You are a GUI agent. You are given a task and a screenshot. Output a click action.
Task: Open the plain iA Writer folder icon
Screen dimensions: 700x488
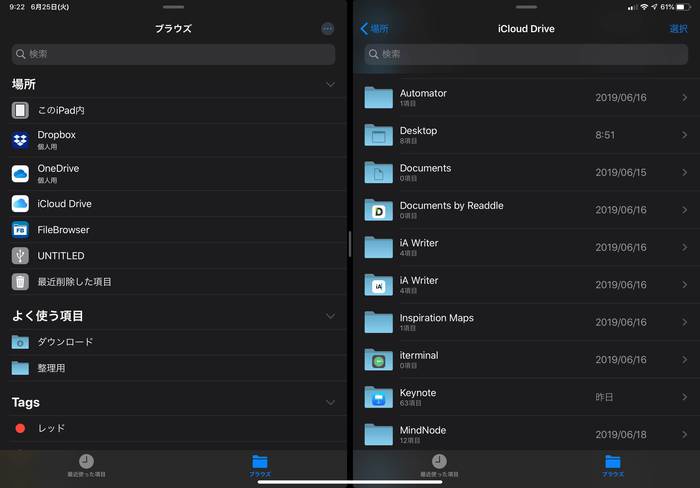tap(379, 247)
